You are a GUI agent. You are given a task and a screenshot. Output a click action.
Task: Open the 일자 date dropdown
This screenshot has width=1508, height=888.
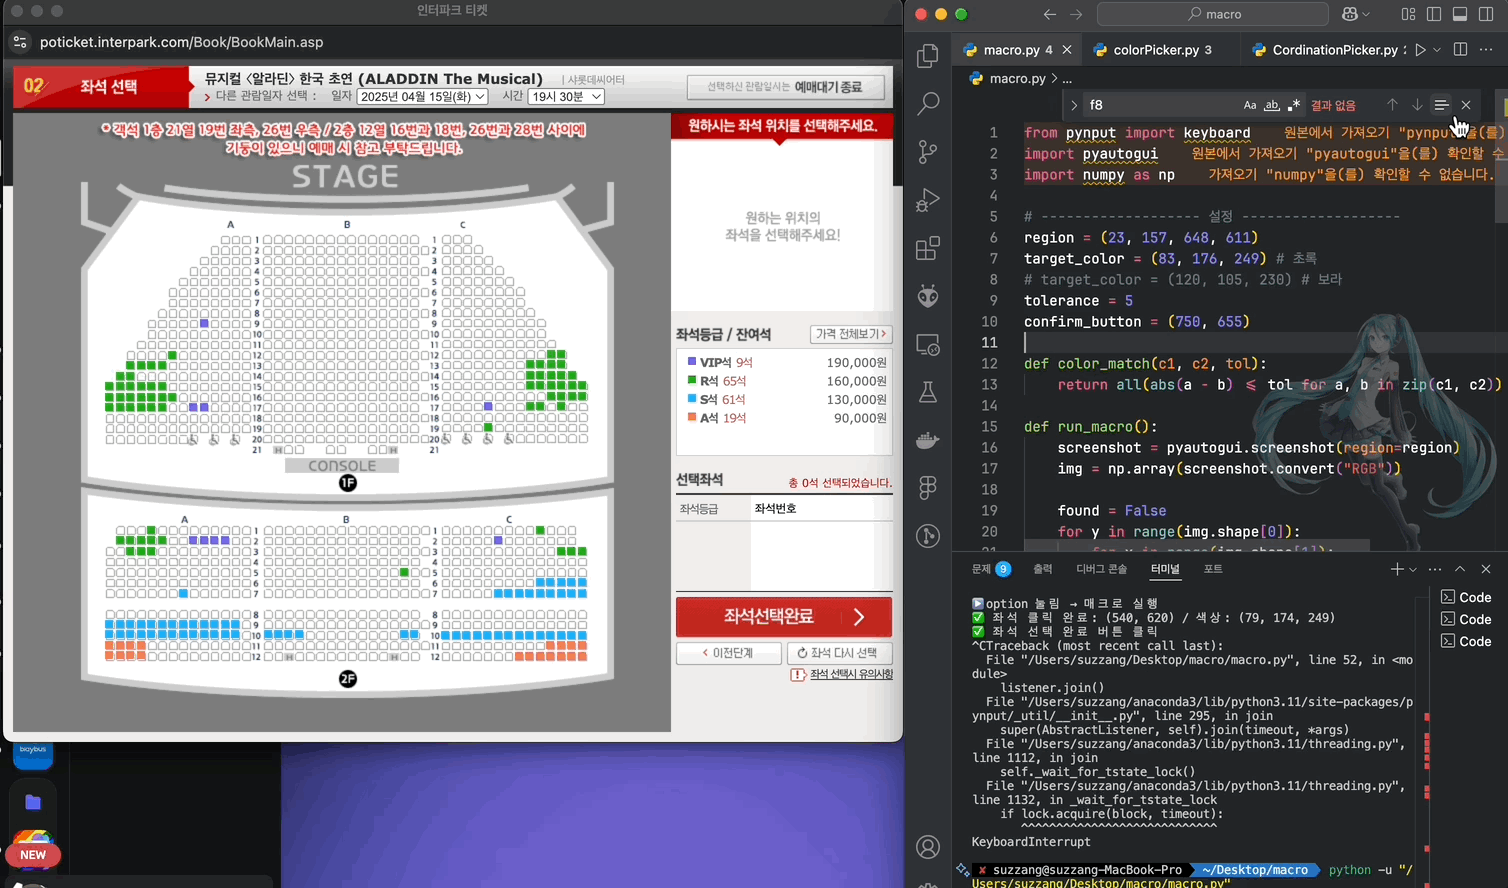(x=422, y=96)
